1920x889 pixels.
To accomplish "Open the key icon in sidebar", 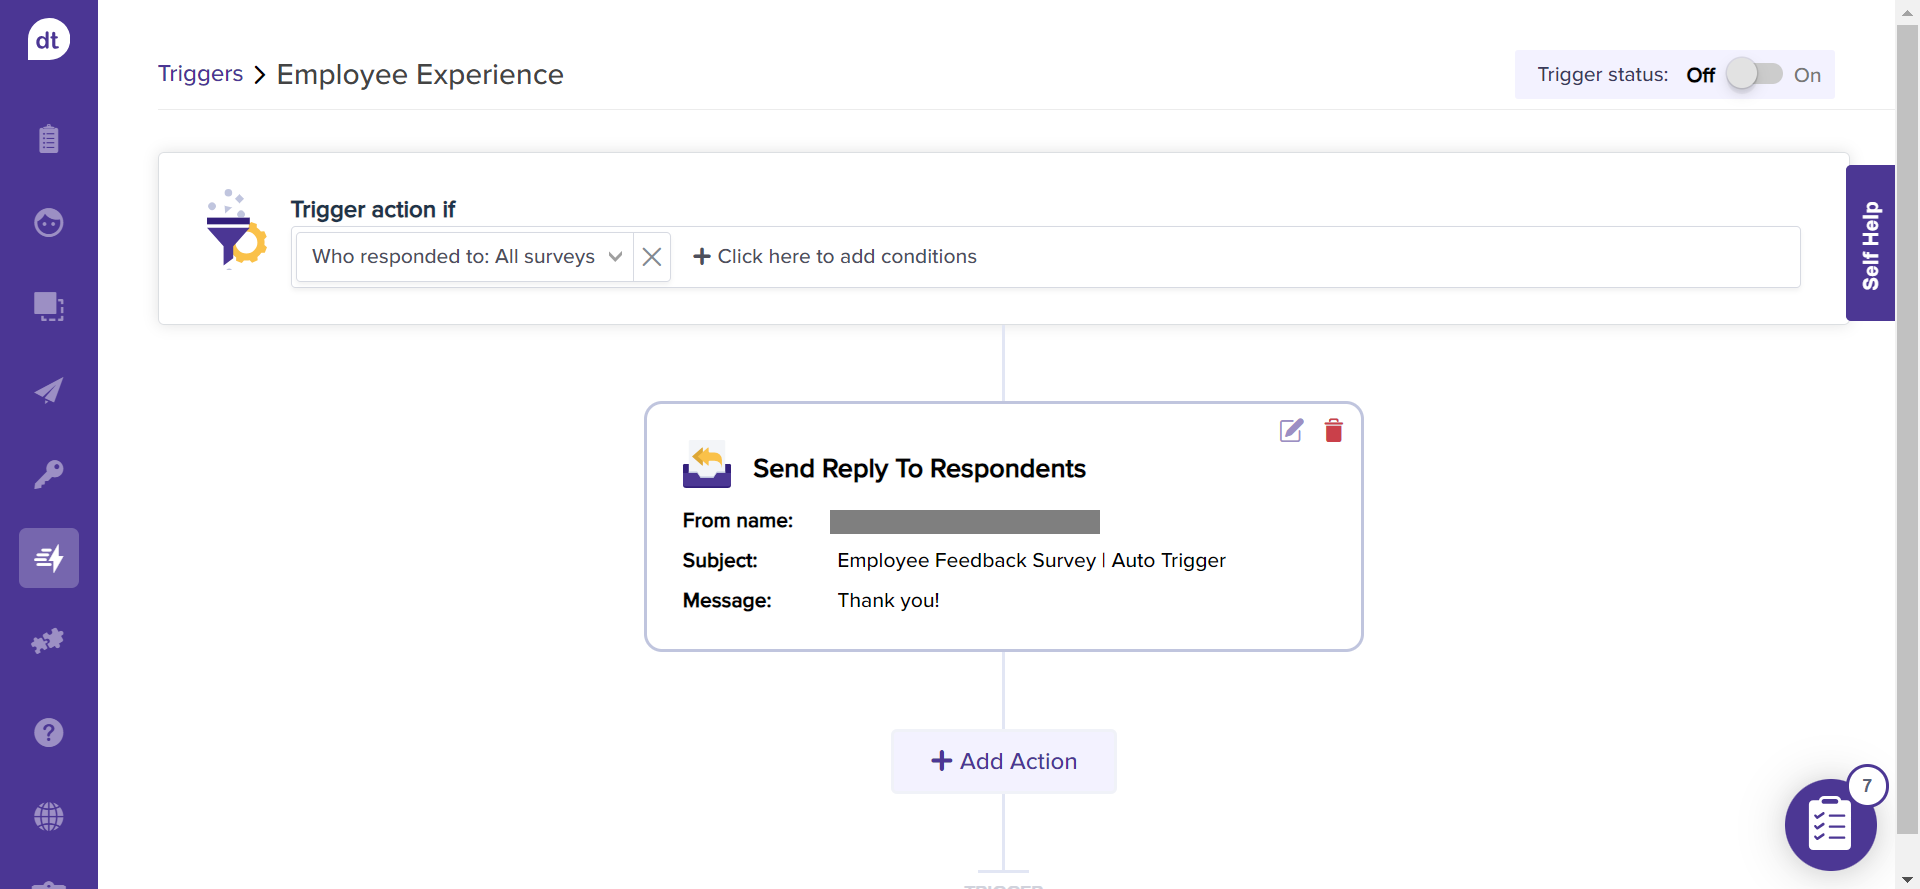I will (x=48, y=473).
